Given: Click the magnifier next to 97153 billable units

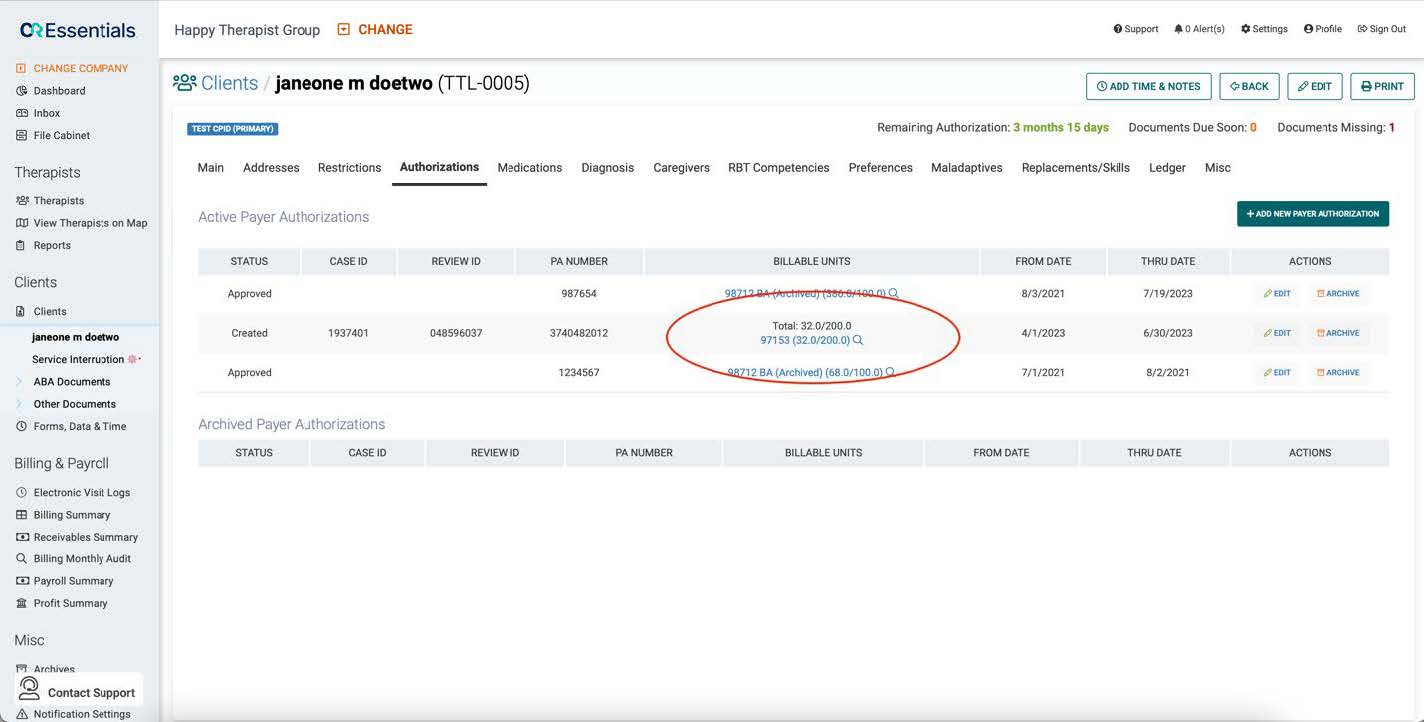Looking at the screenshot, I should tap(858, 340).
